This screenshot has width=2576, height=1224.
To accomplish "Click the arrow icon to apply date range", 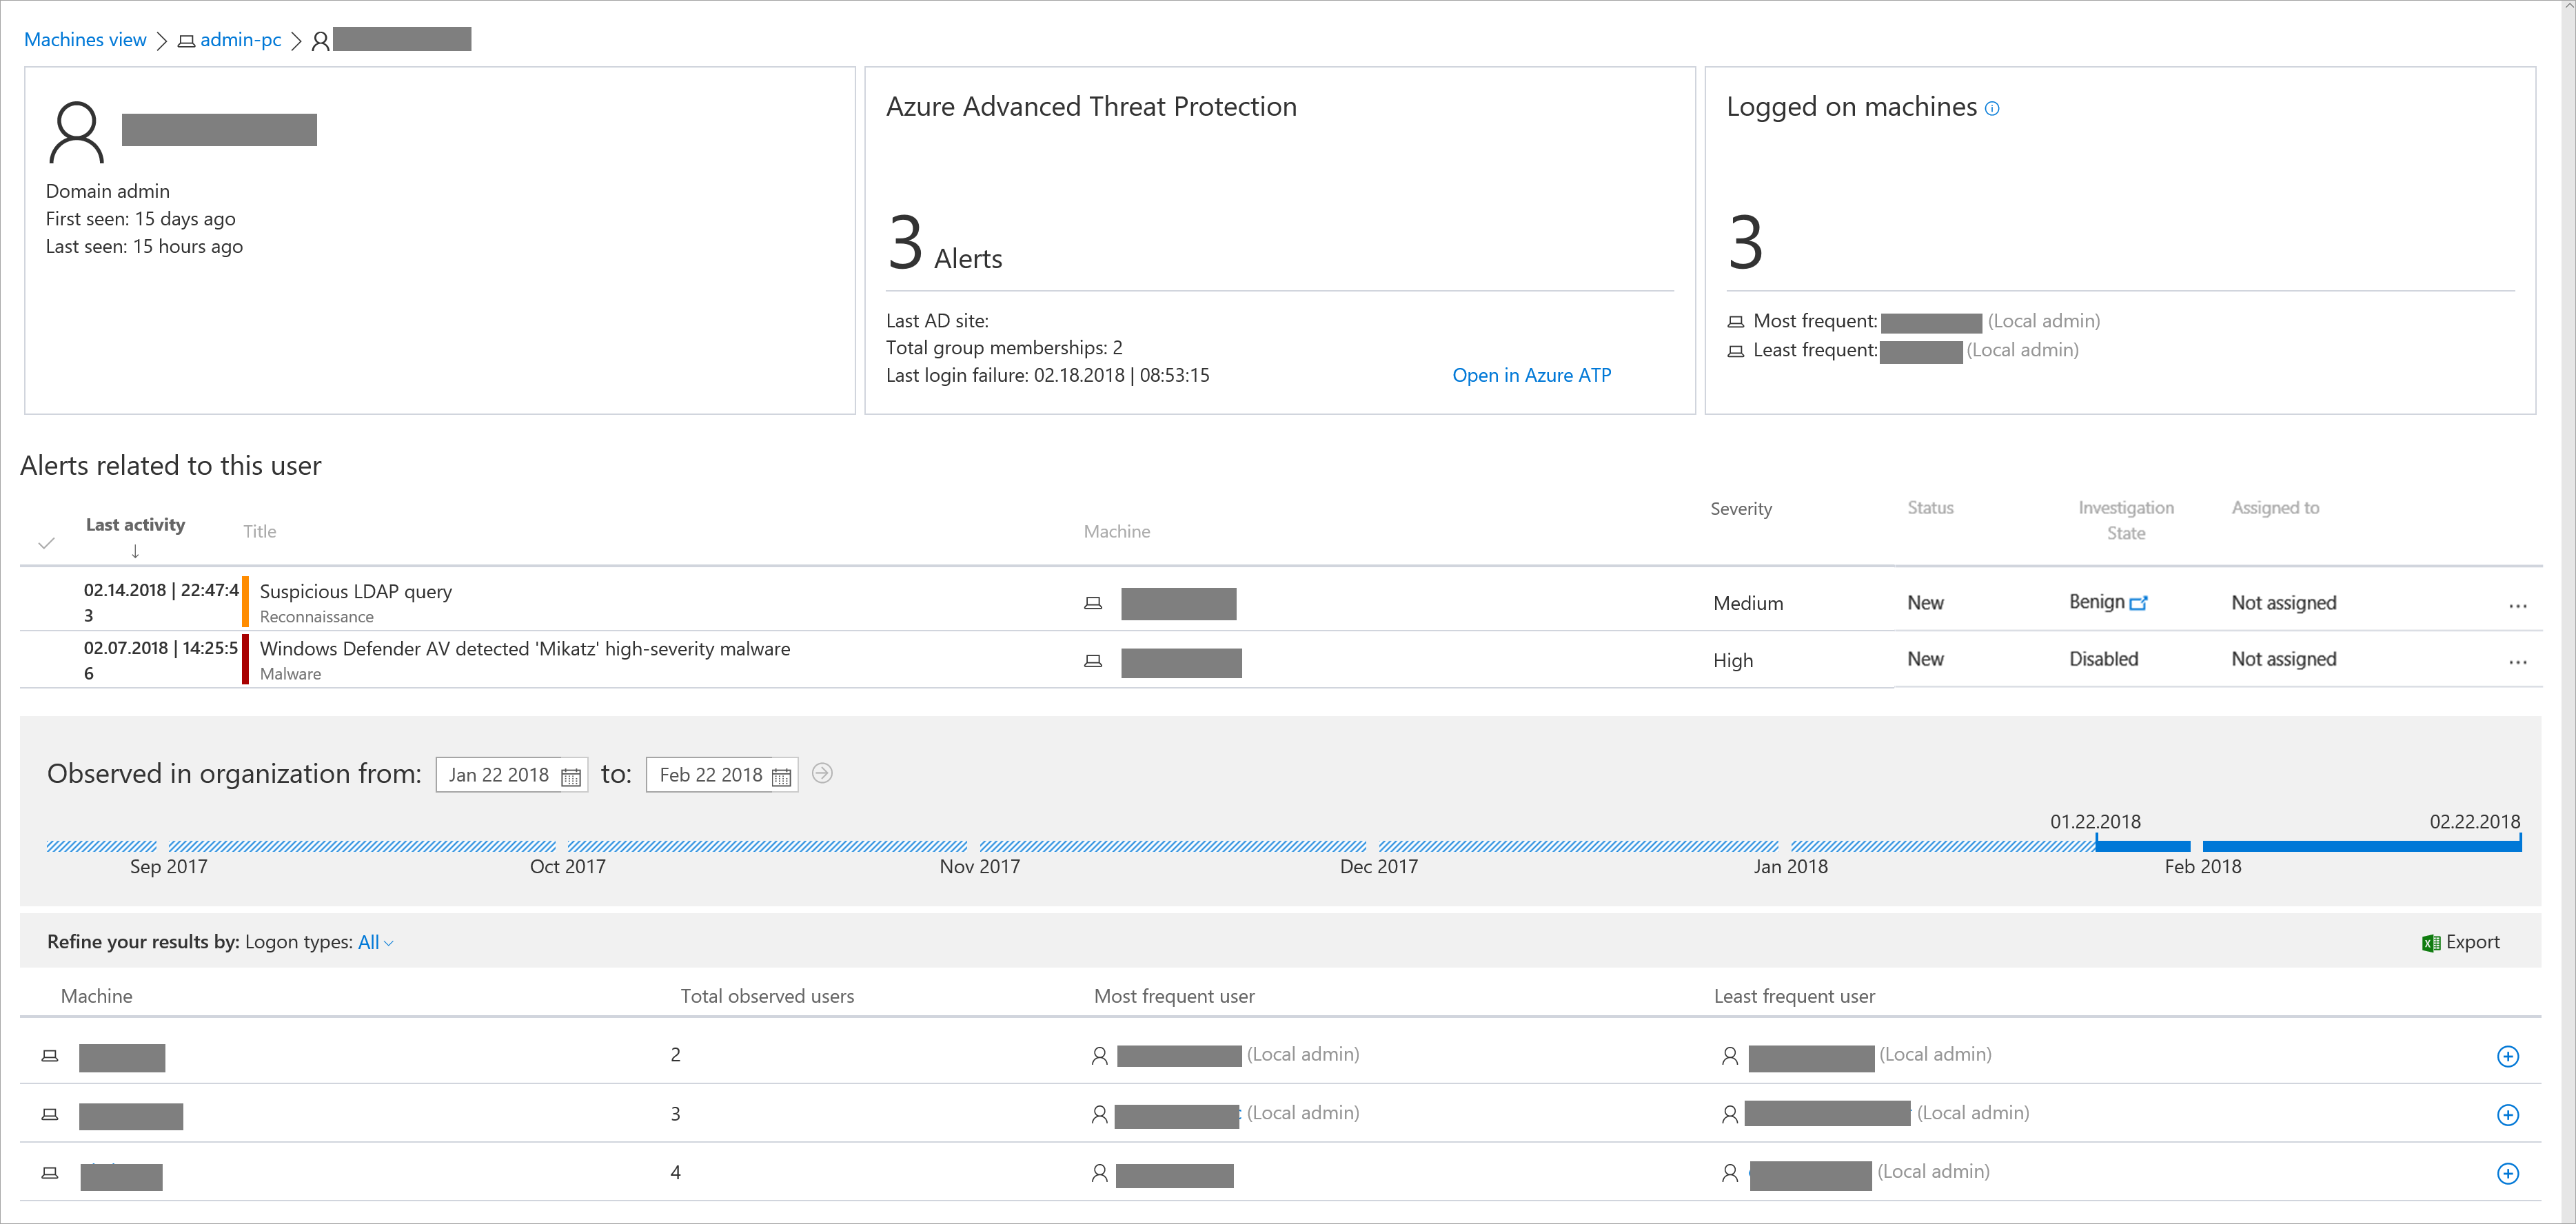I will pos(822,774).
